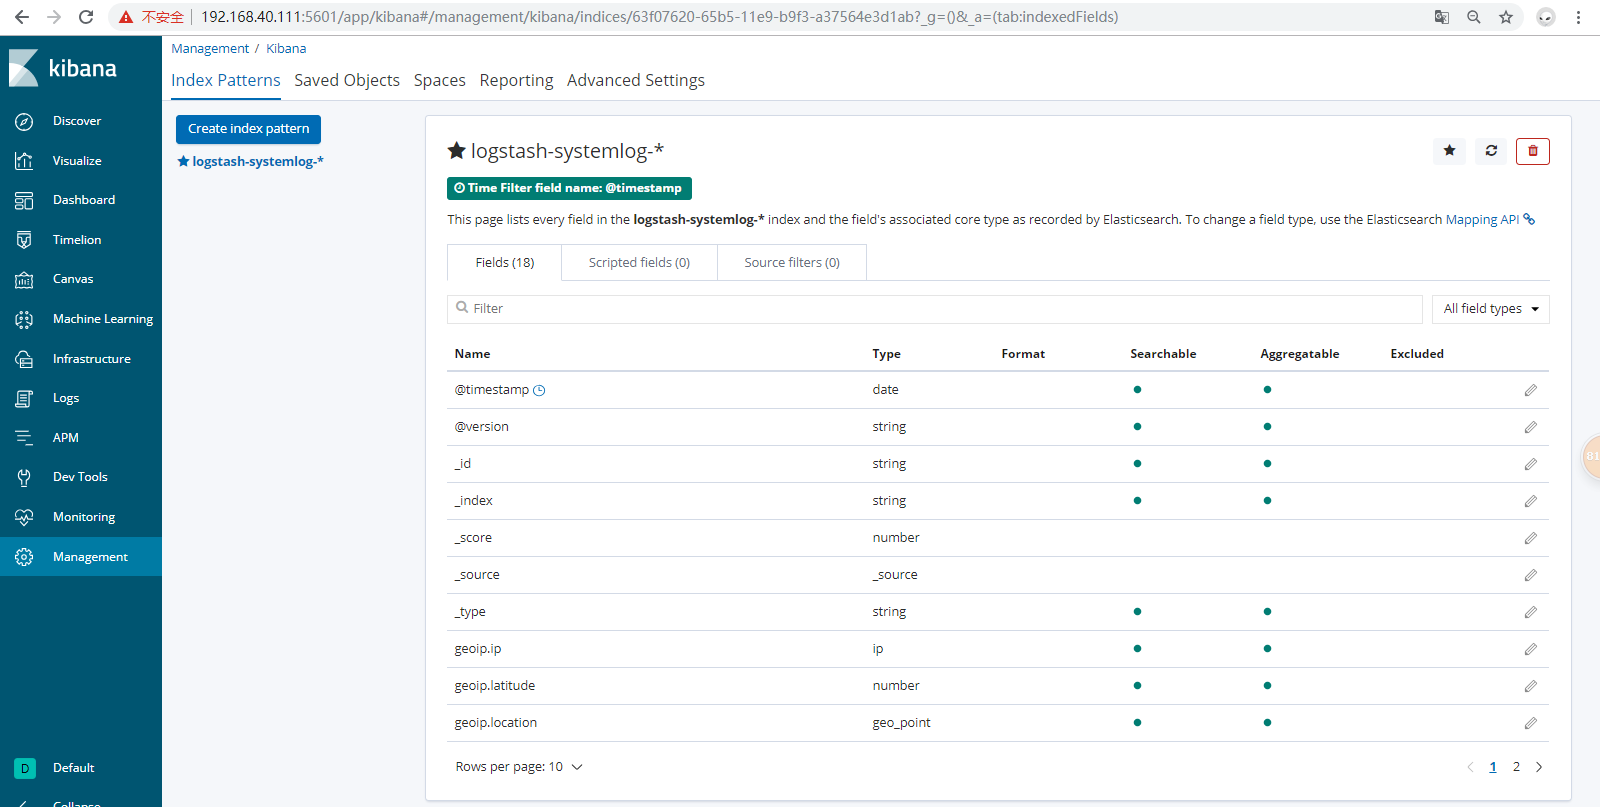Sort by Aggregatable column header
Image resolution: width=1600 pixels, height=807 pixels.
coord(1299,354)
